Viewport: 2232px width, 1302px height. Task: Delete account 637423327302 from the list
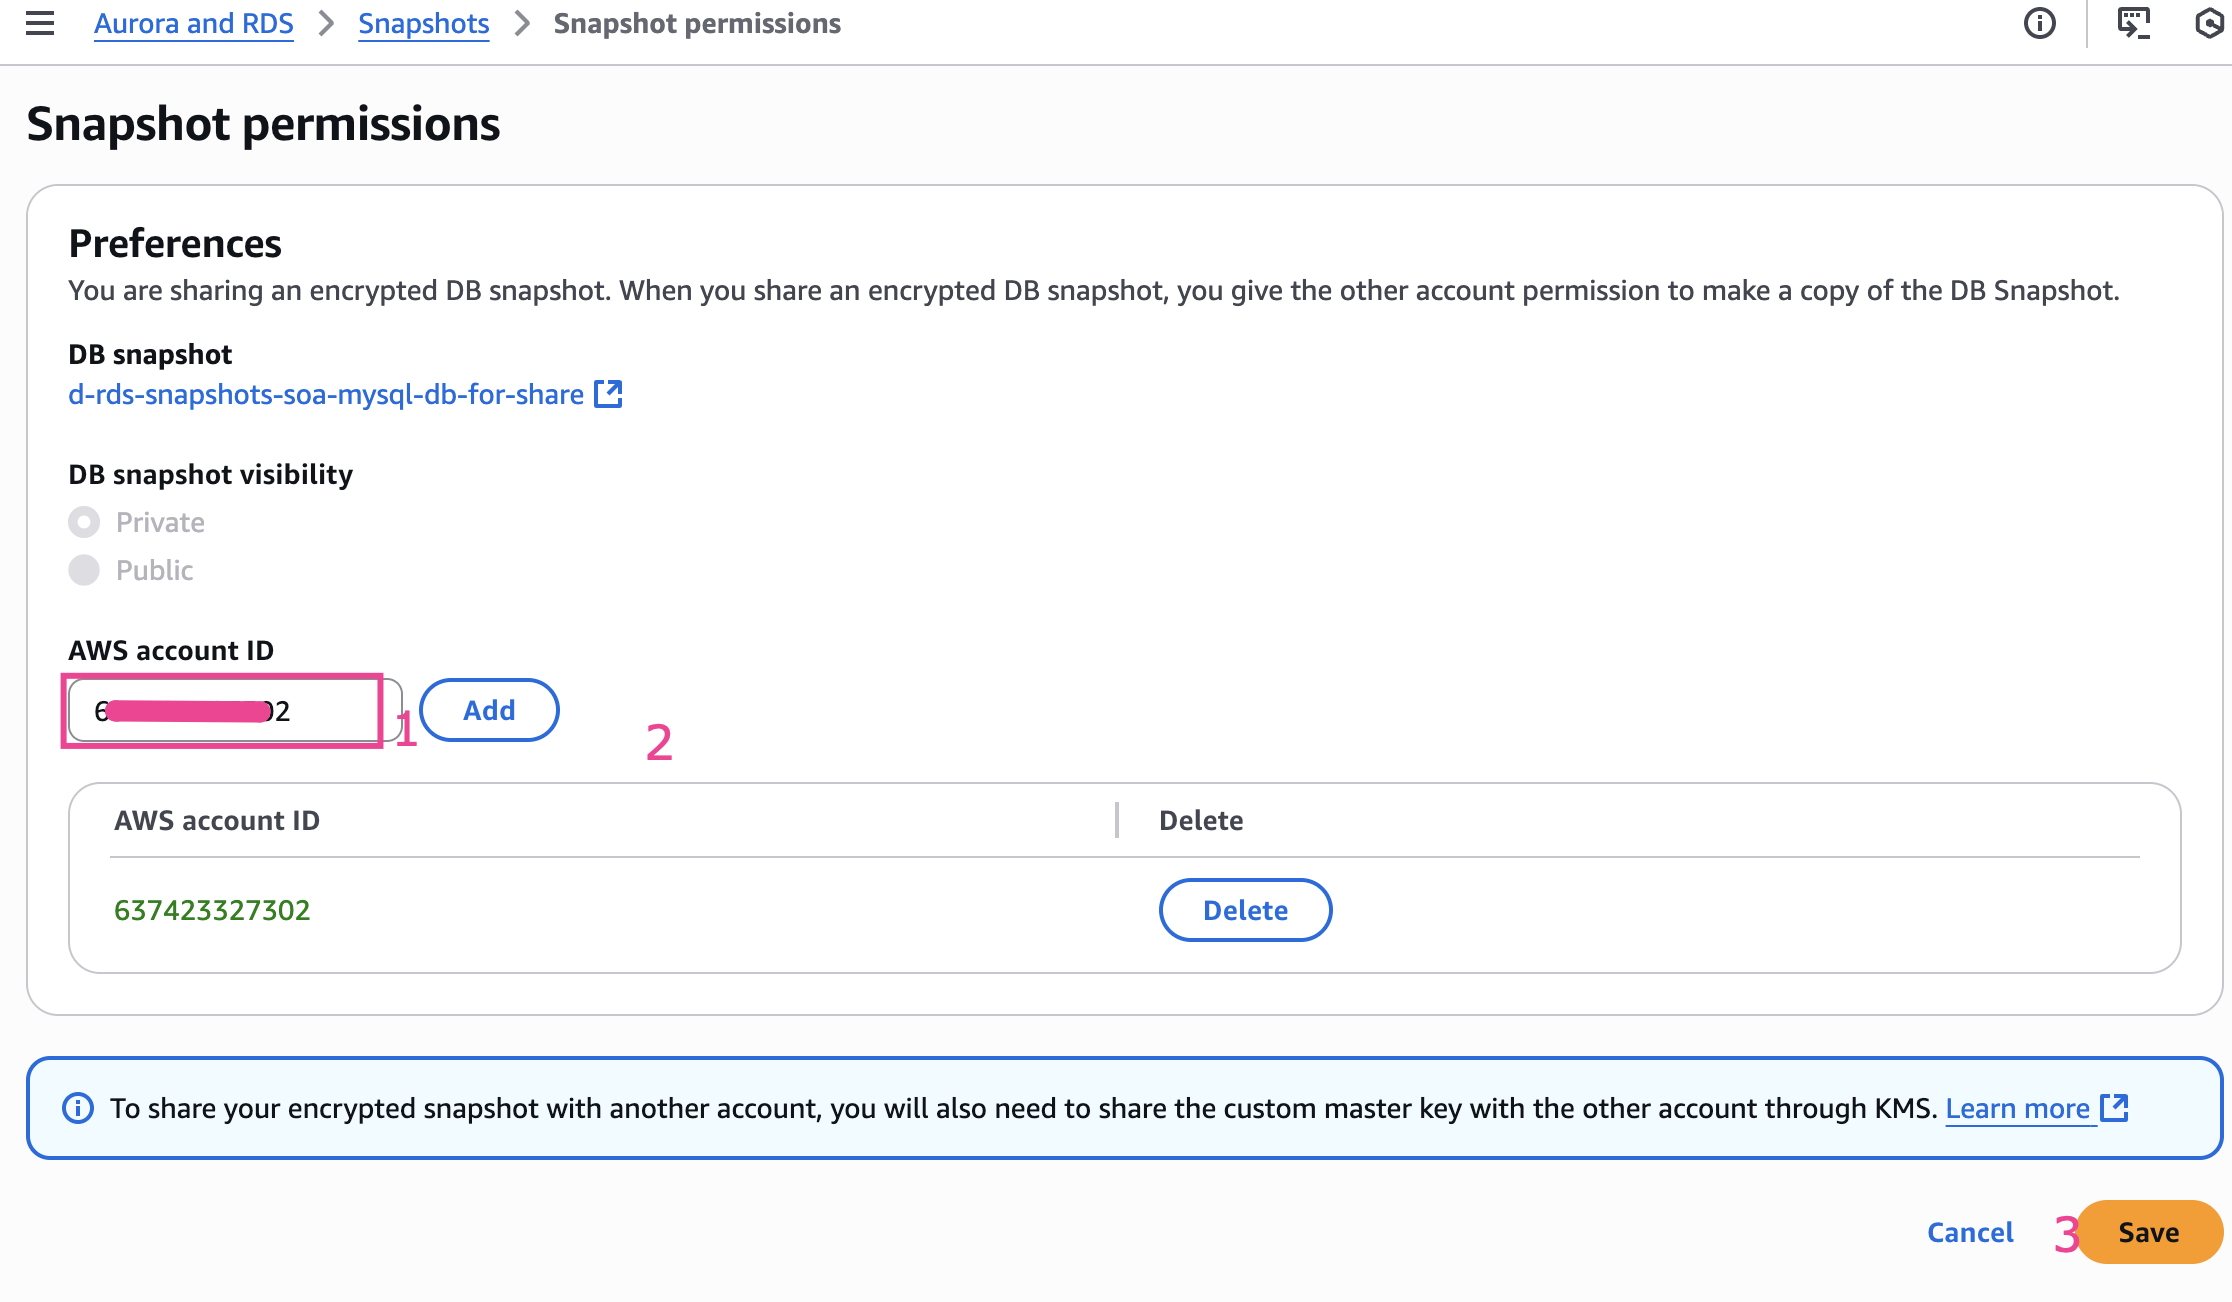point(1245,910)
